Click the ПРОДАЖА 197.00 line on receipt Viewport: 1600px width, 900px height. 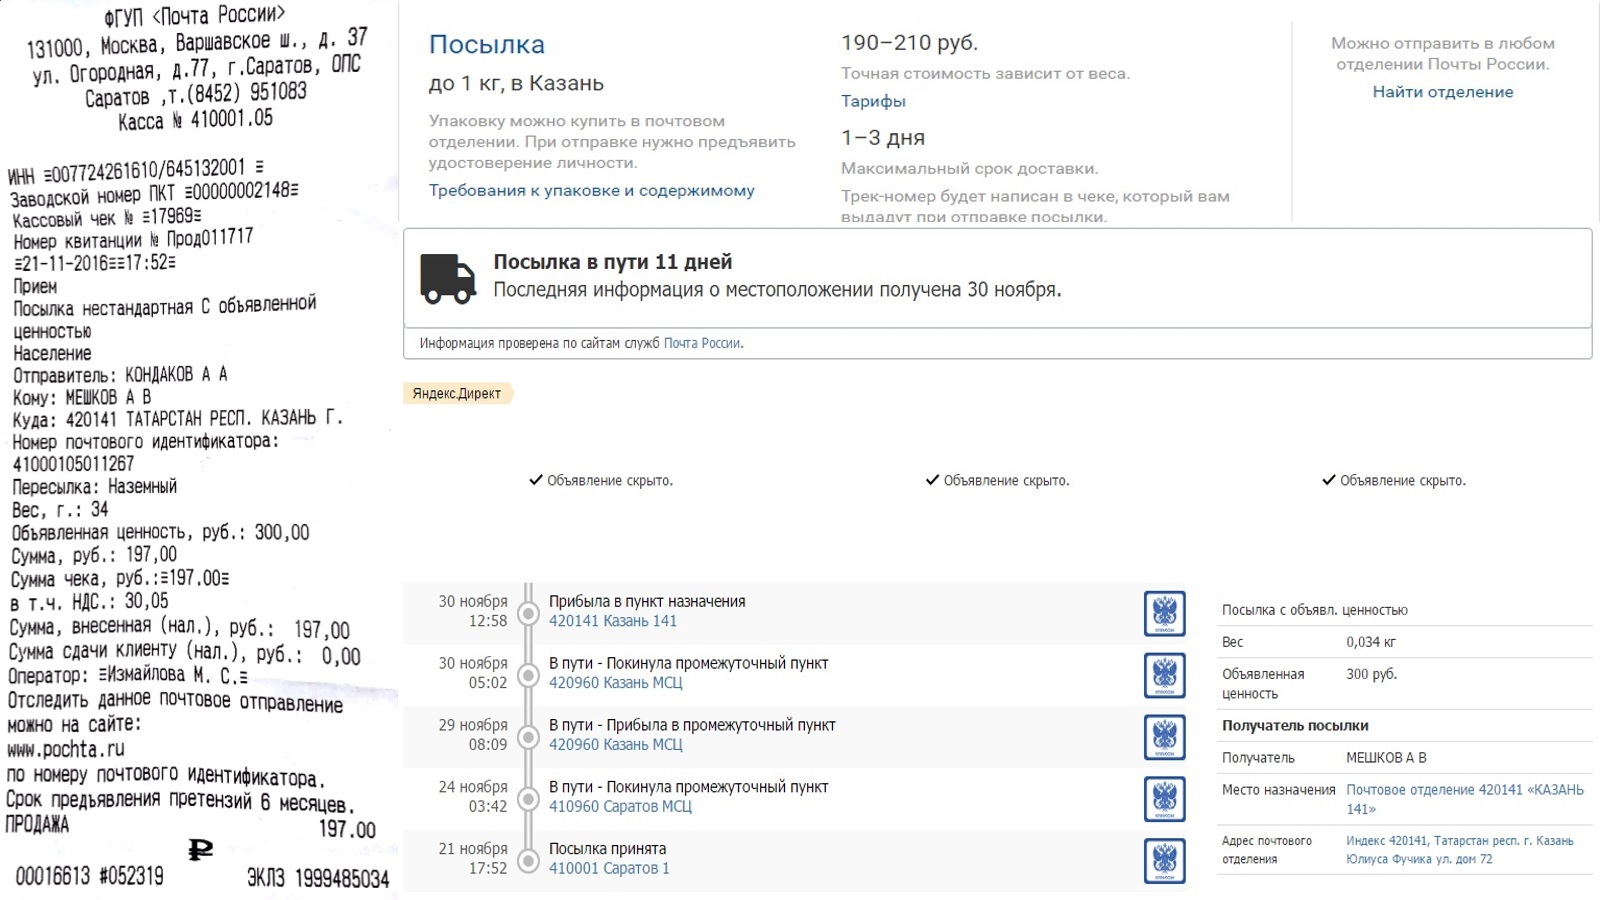click(x=190, y=827)
